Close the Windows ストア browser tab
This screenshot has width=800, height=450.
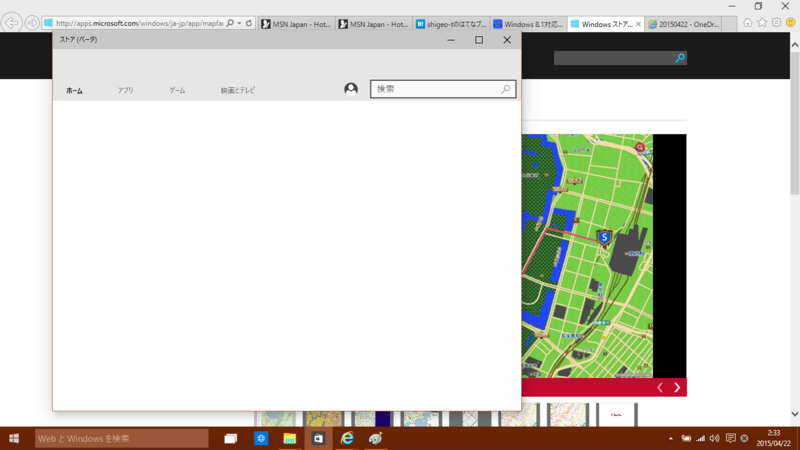pyautogui.click(x=638, y=24)
